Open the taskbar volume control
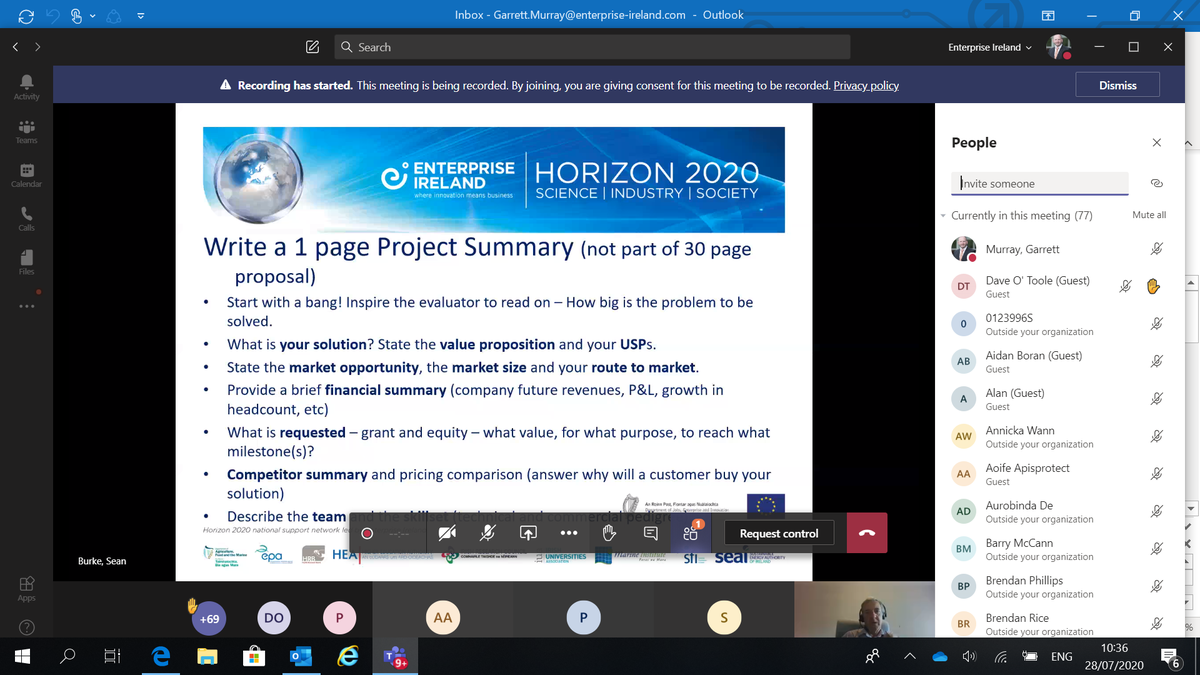This screenshot has height=675, width=1200. 969,657
